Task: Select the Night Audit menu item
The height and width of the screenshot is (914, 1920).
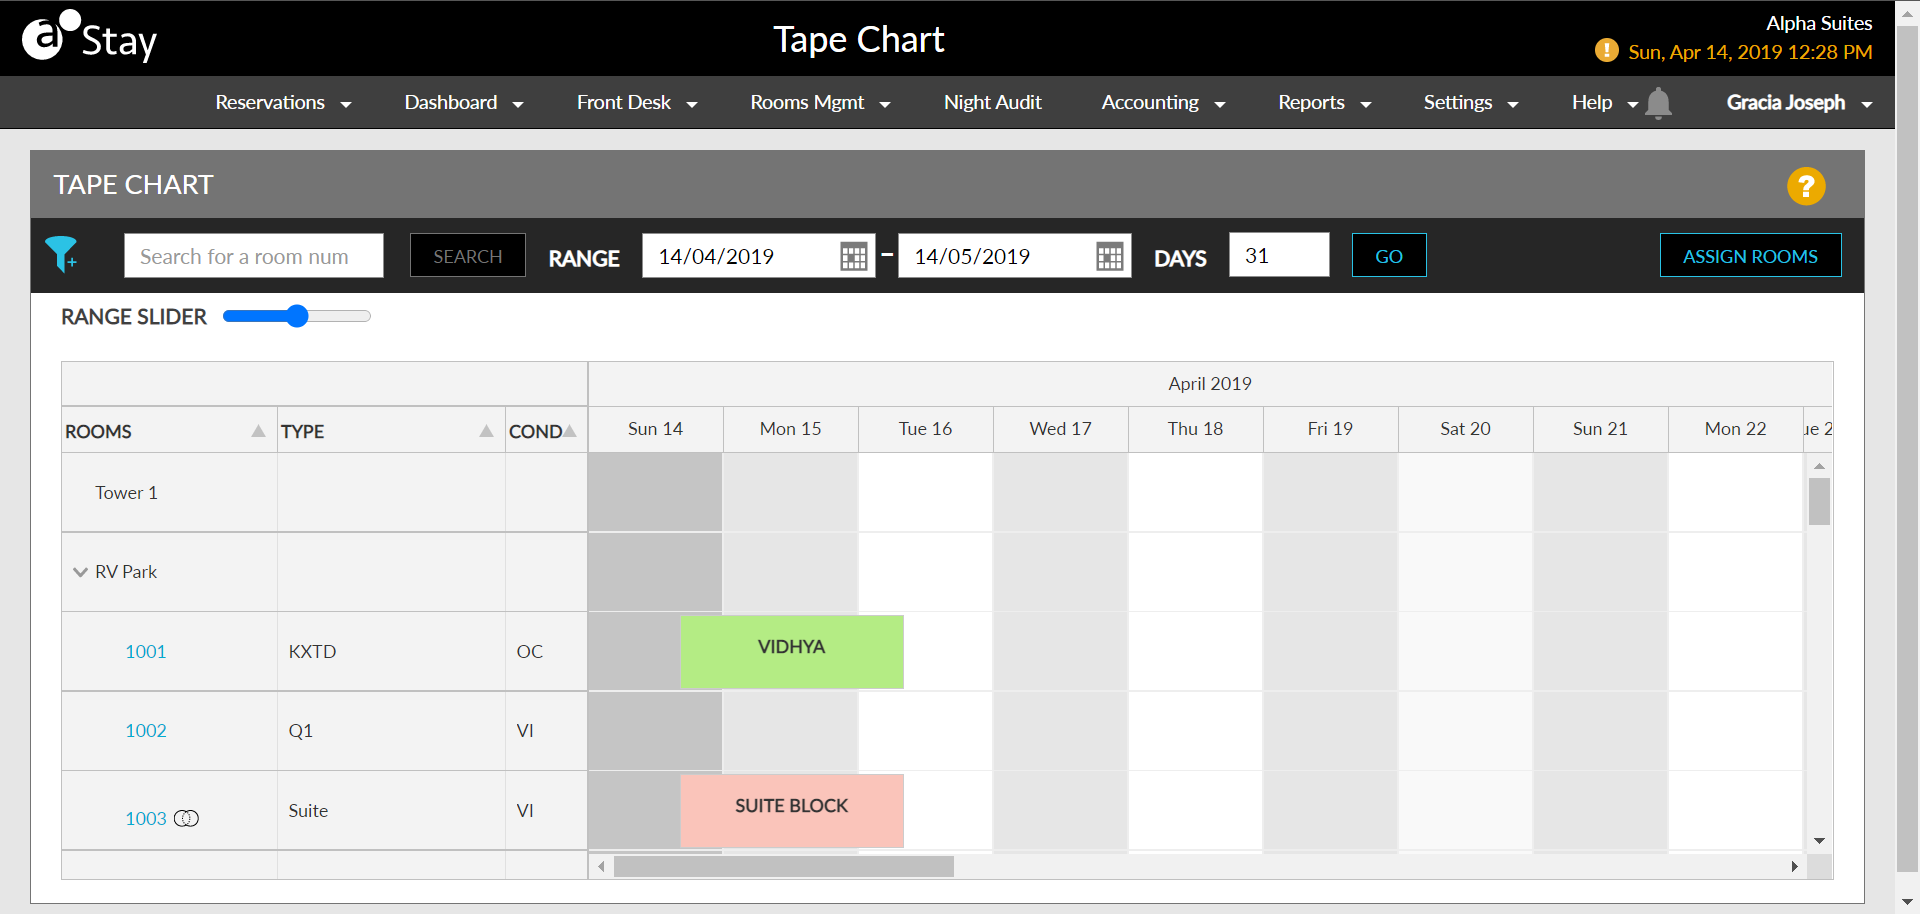Action: (x=992, y=102)
